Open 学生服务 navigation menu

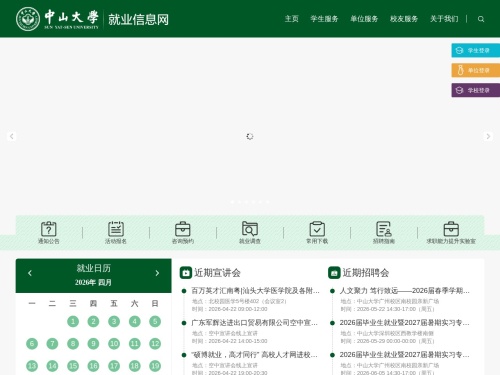(324, 19)
